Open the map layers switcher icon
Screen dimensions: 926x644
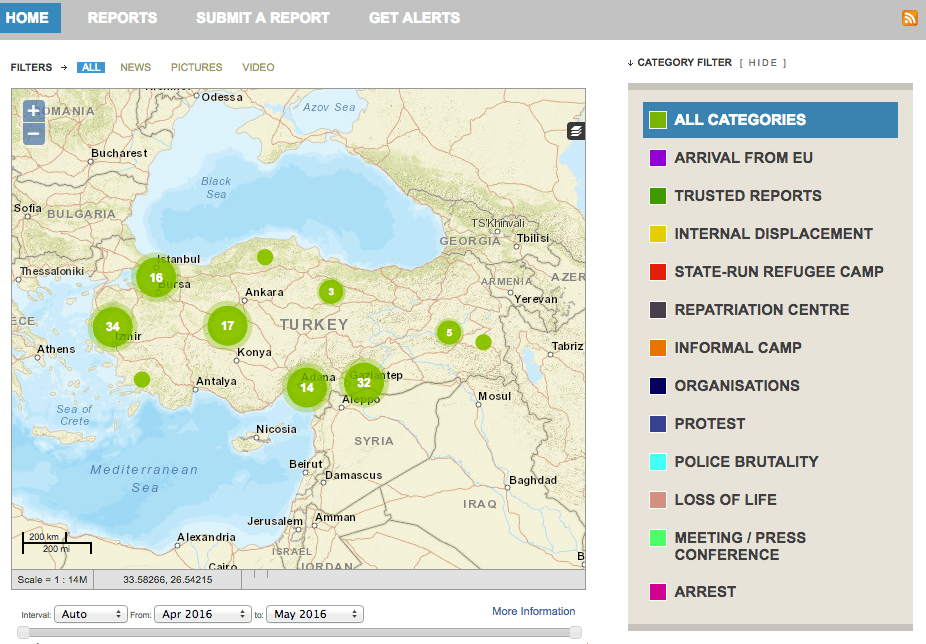click(576, 131)
